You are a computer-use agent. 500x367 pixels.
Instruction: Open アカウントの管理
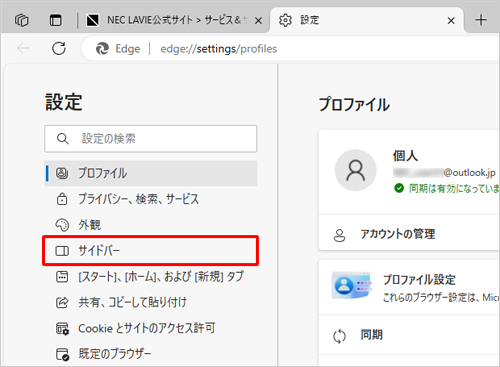pos(409,234)
